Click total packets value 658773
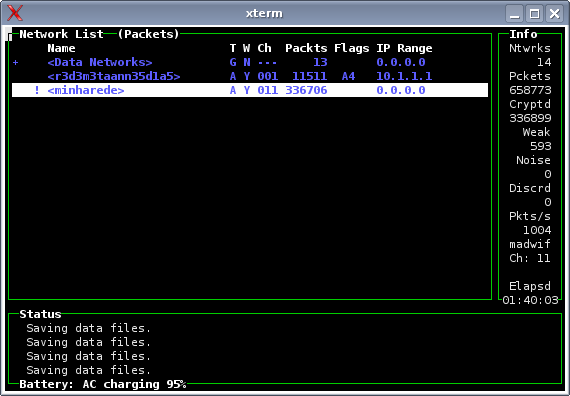The image size is (570, 396). [x=530, y=90]
